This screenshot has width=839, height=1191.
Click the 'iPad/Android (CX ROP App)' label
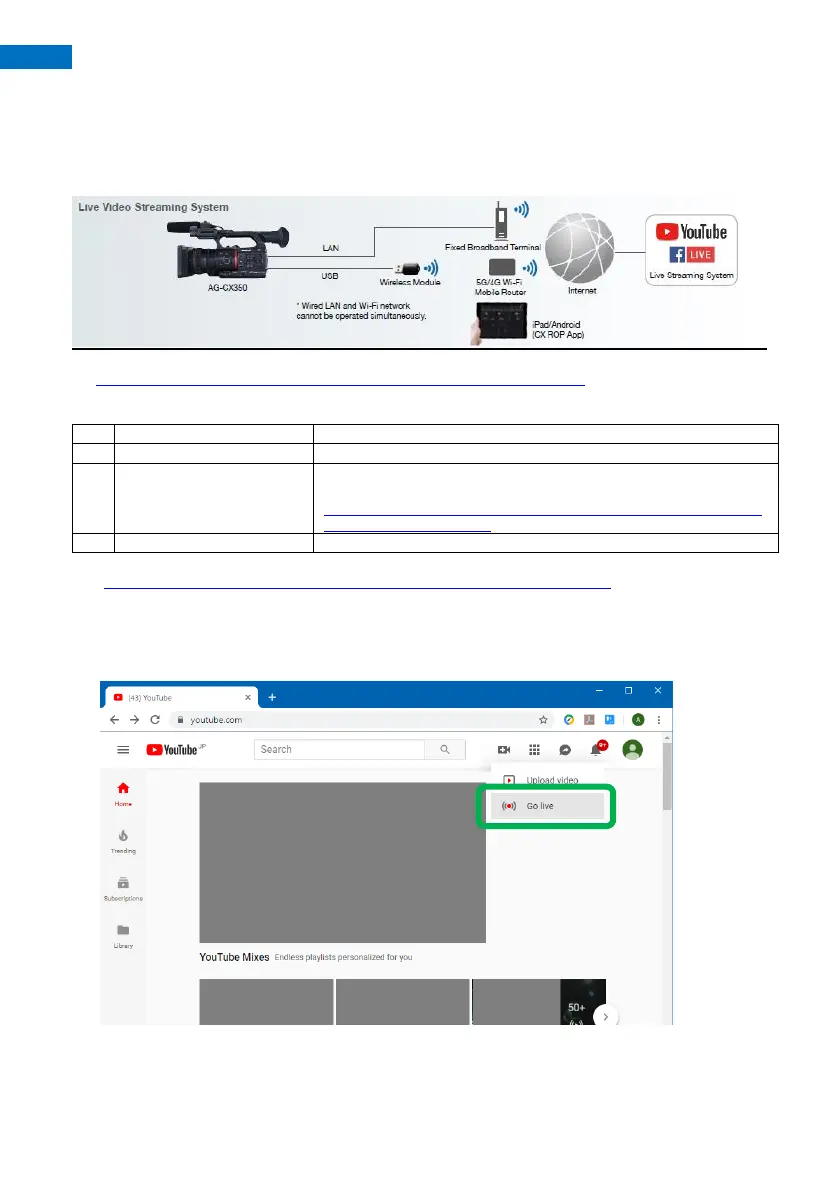[x=558, y=330]
